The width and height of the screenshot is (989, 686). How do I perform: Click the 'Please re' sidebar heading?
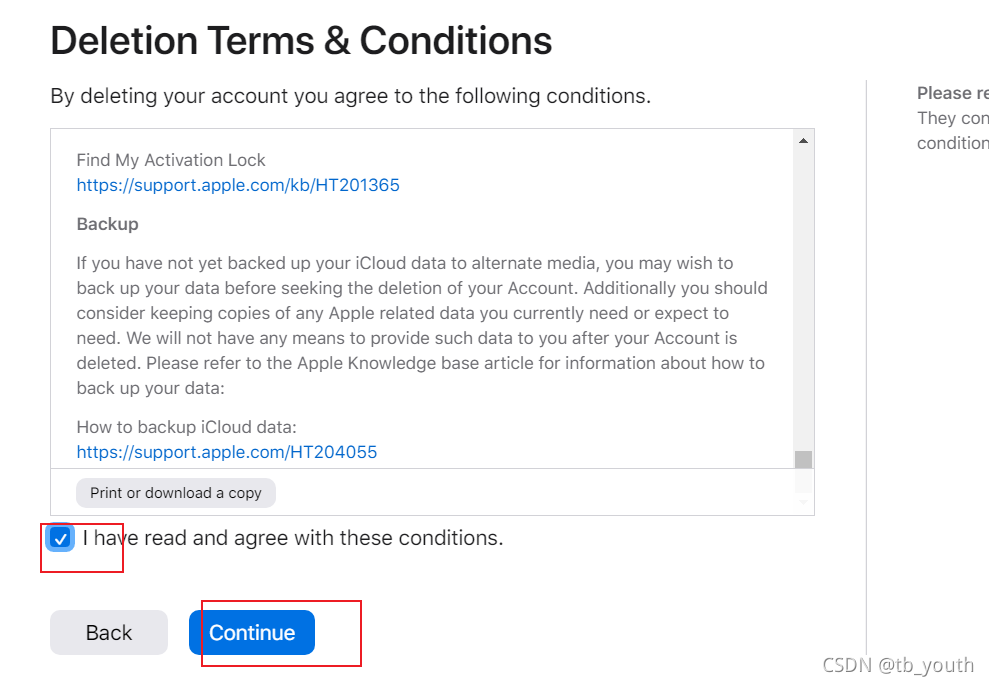pyautogui.click(x=952, y=93)
